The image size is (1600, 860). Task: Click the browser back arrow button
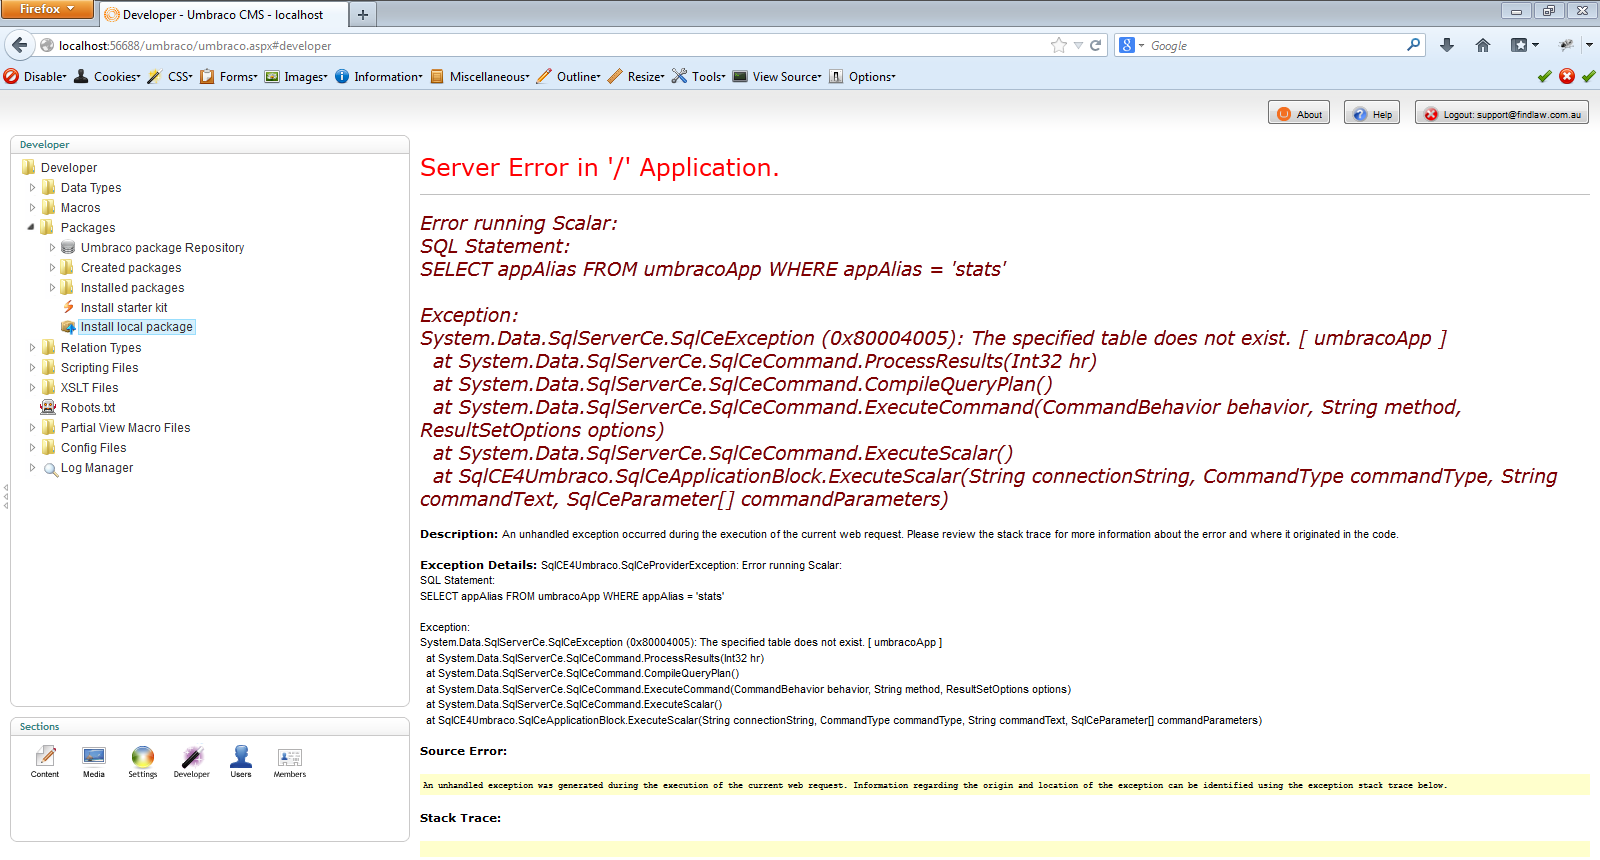point(20,45)
